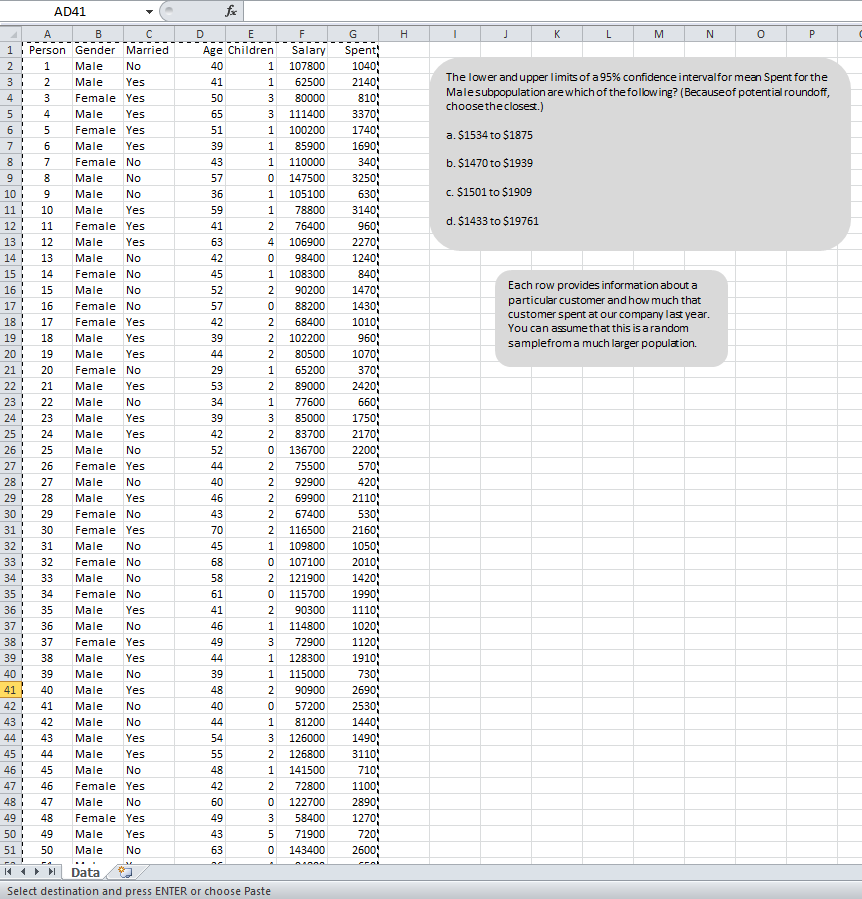Click the 'Age' header cell

coord(200,50)
